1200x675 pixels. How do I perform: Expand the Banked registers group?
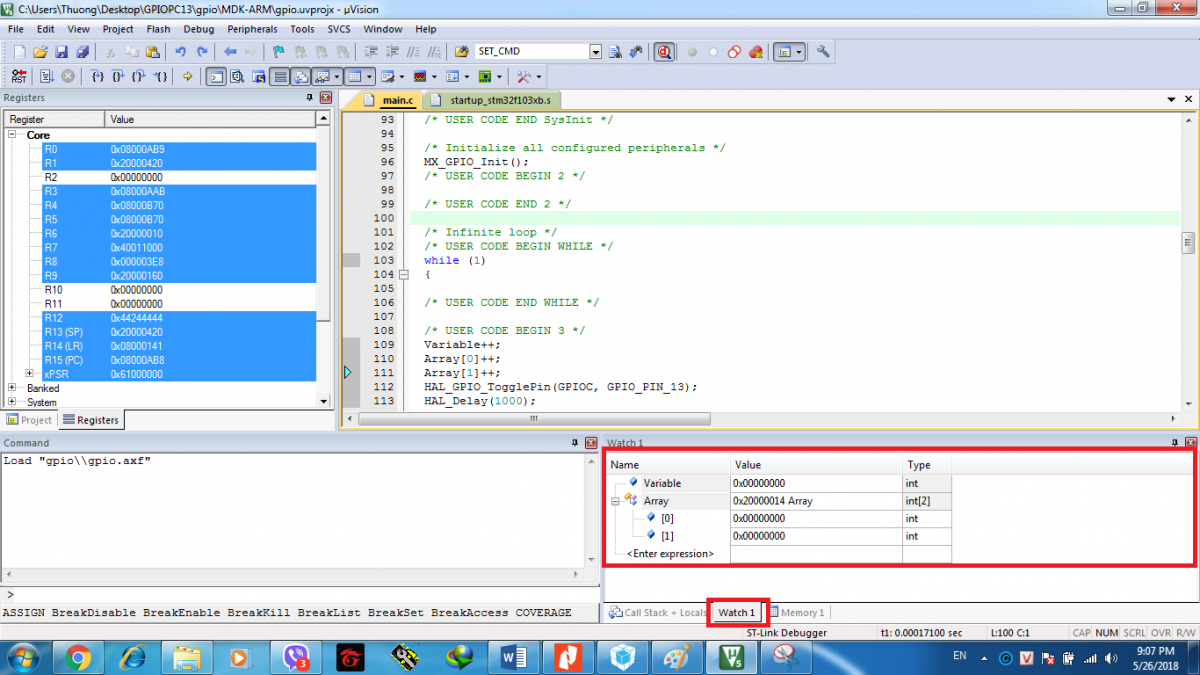10,388
